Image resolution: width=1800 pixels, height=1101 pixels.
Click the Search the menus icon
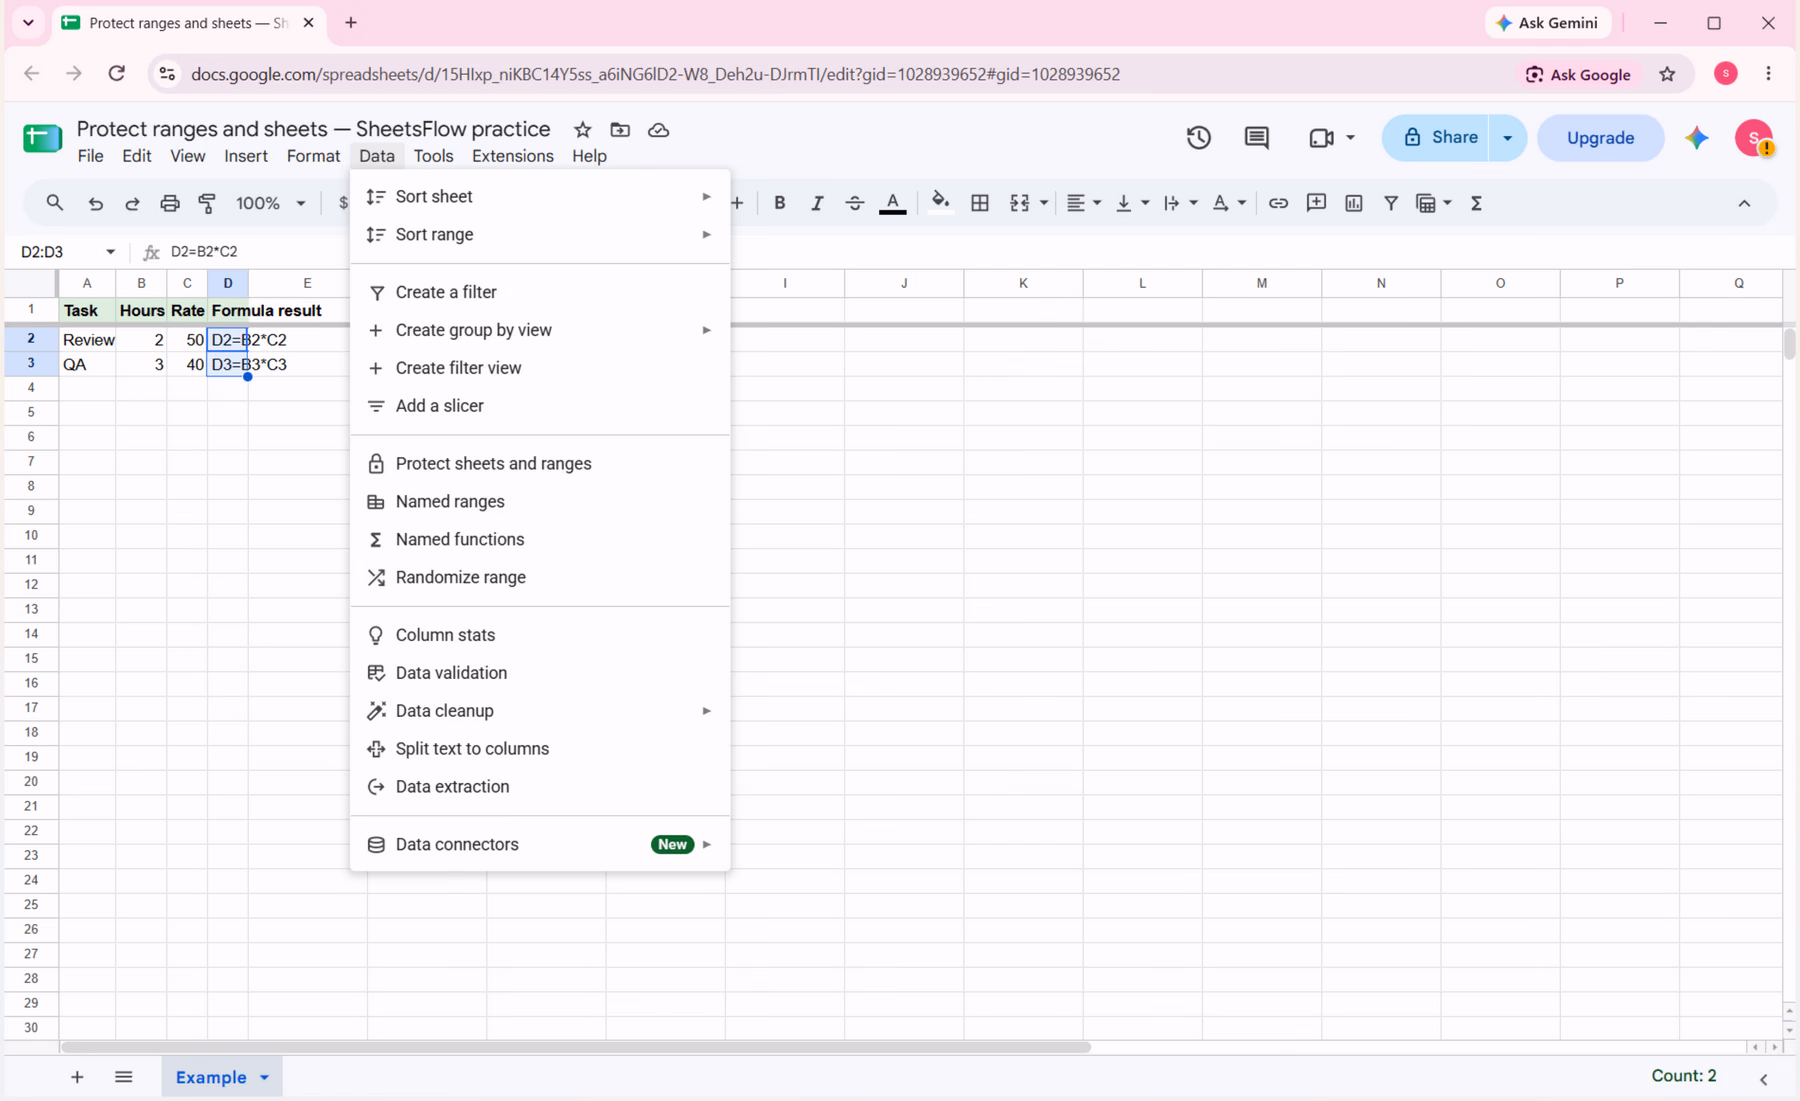(x=55, y=203)
